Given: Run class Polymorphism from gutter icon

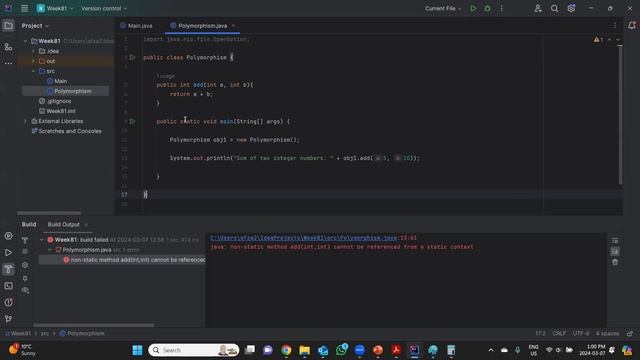Looking at the screenshot, I should pos(132,58).
